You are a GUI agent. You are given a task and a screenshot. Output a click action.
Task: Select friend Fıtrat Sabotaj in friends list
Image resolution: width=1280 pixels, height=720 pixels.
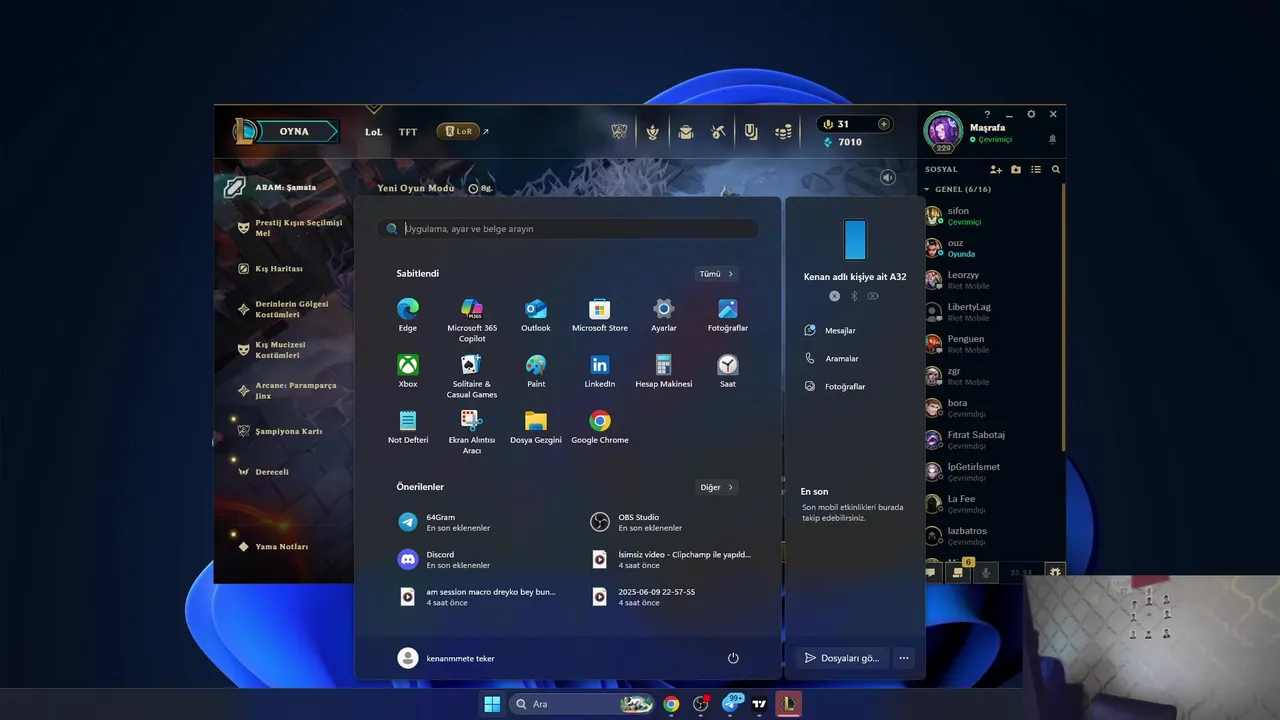tap(990, 440)
